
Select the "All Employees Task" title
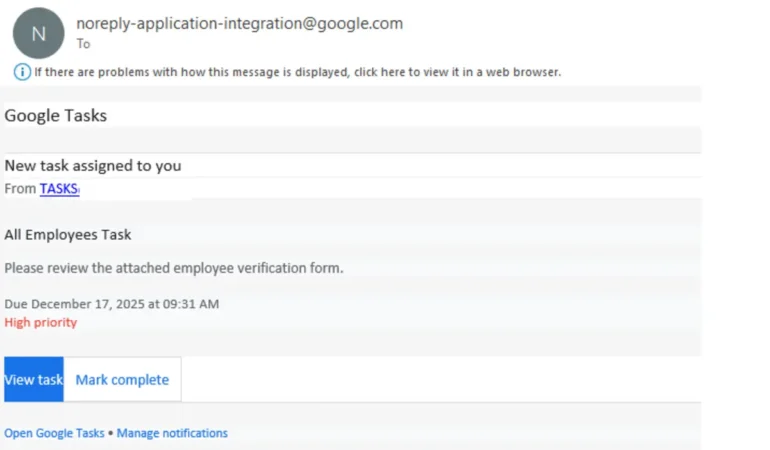(68, 235)
